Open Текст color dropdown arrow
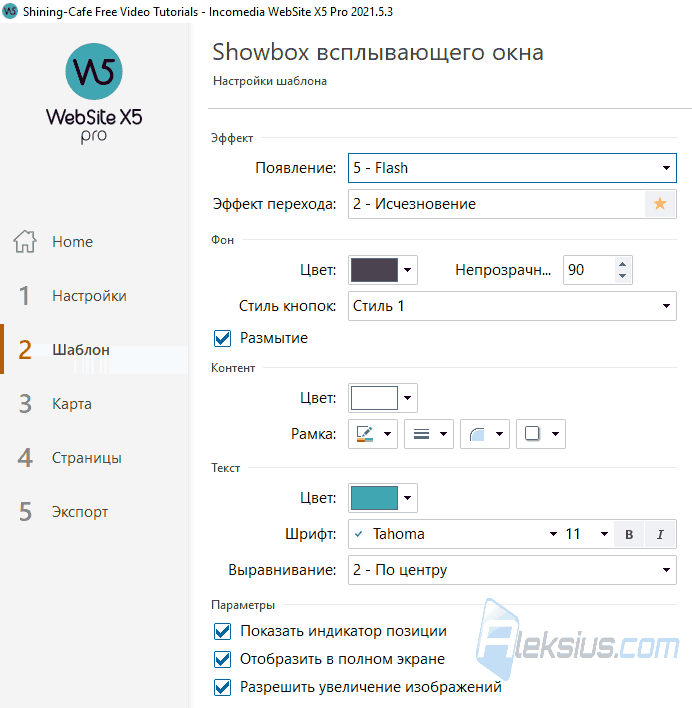This screenshot has height=708, width=692. click(408, 498)
